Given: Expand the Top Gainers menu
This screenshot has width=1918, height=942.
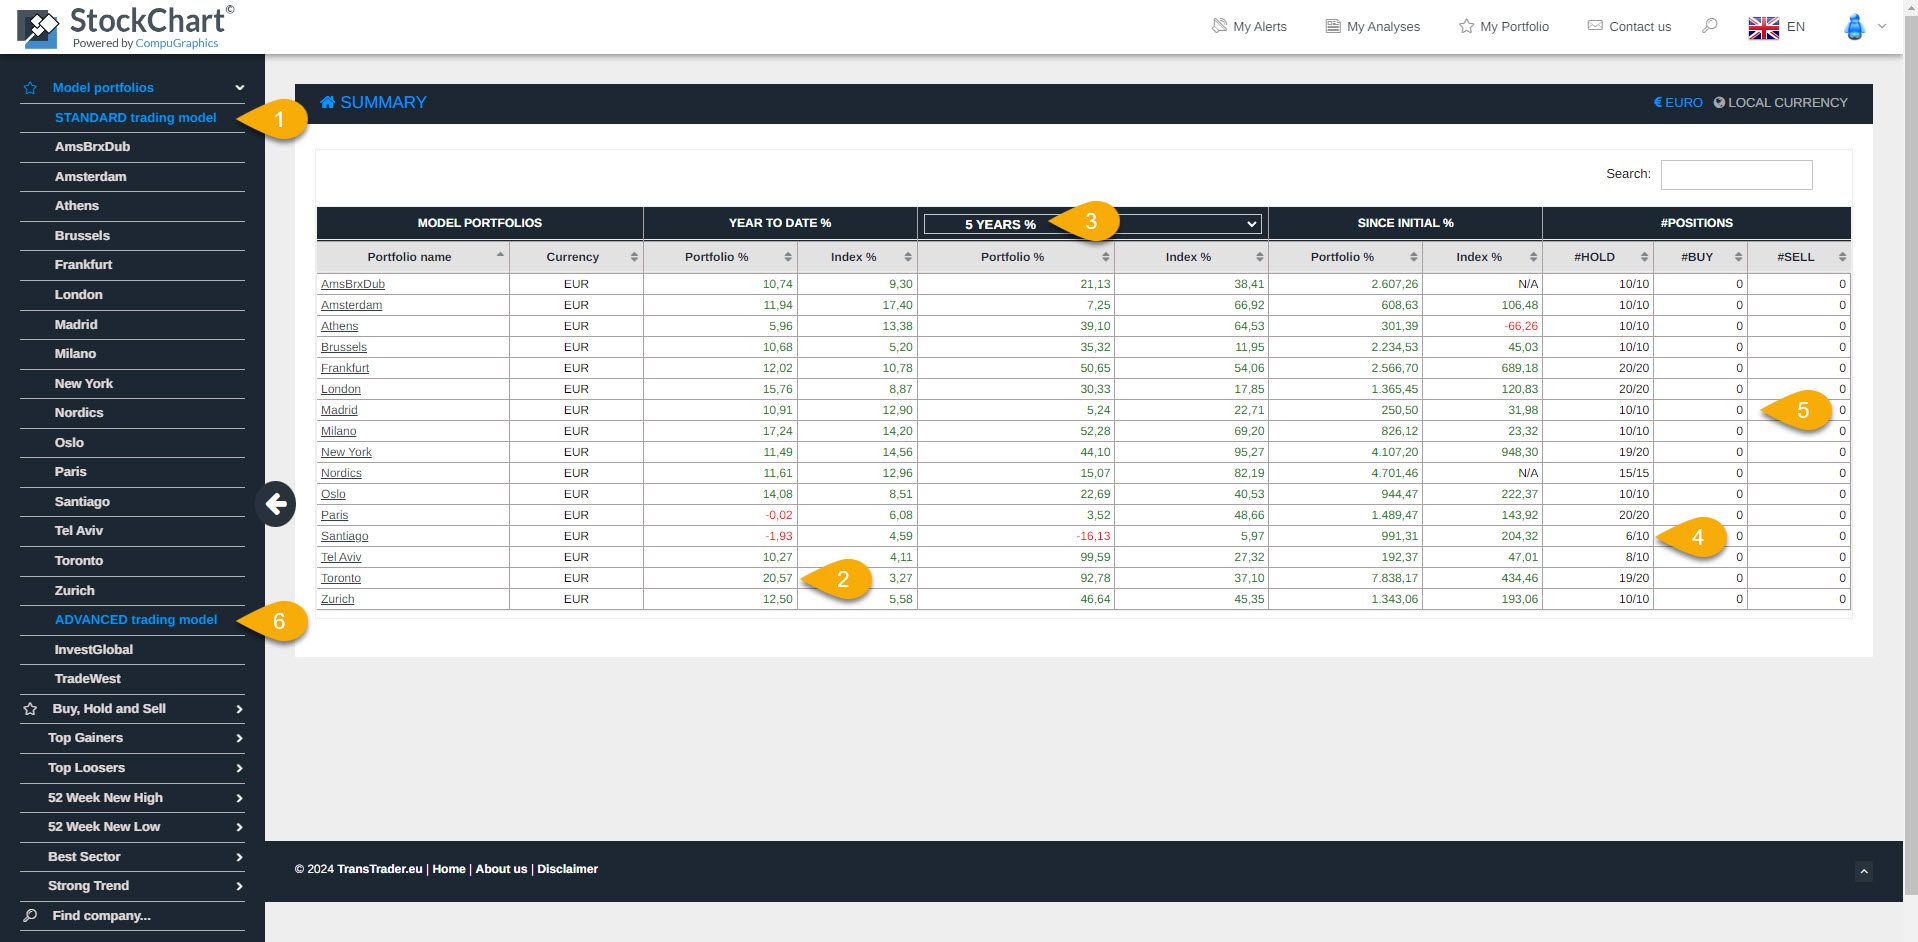Looking at the screenshot, I should [132, 738].
